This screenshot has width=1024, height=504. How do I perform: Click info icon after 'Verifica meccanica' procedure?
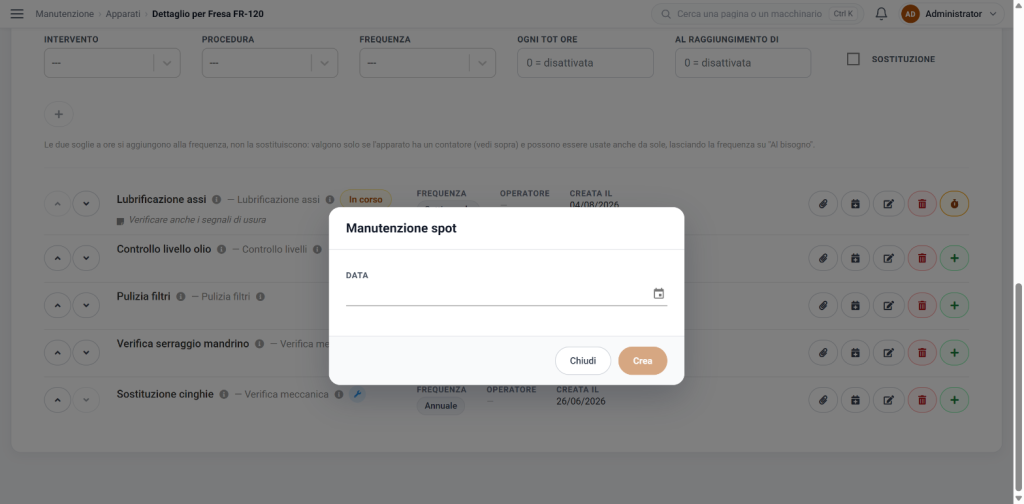tap(339, 394)
